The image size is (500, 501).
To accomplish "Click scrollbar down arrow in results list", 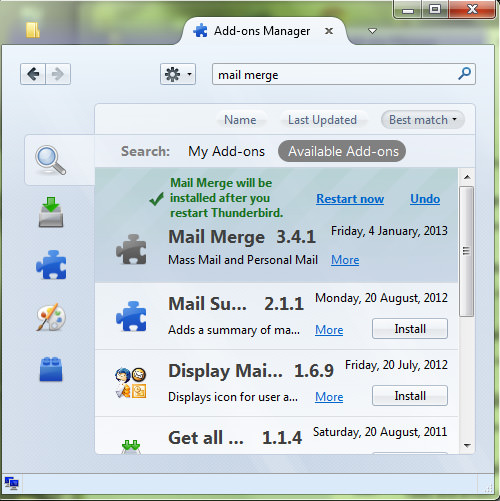I will point(467,445).
